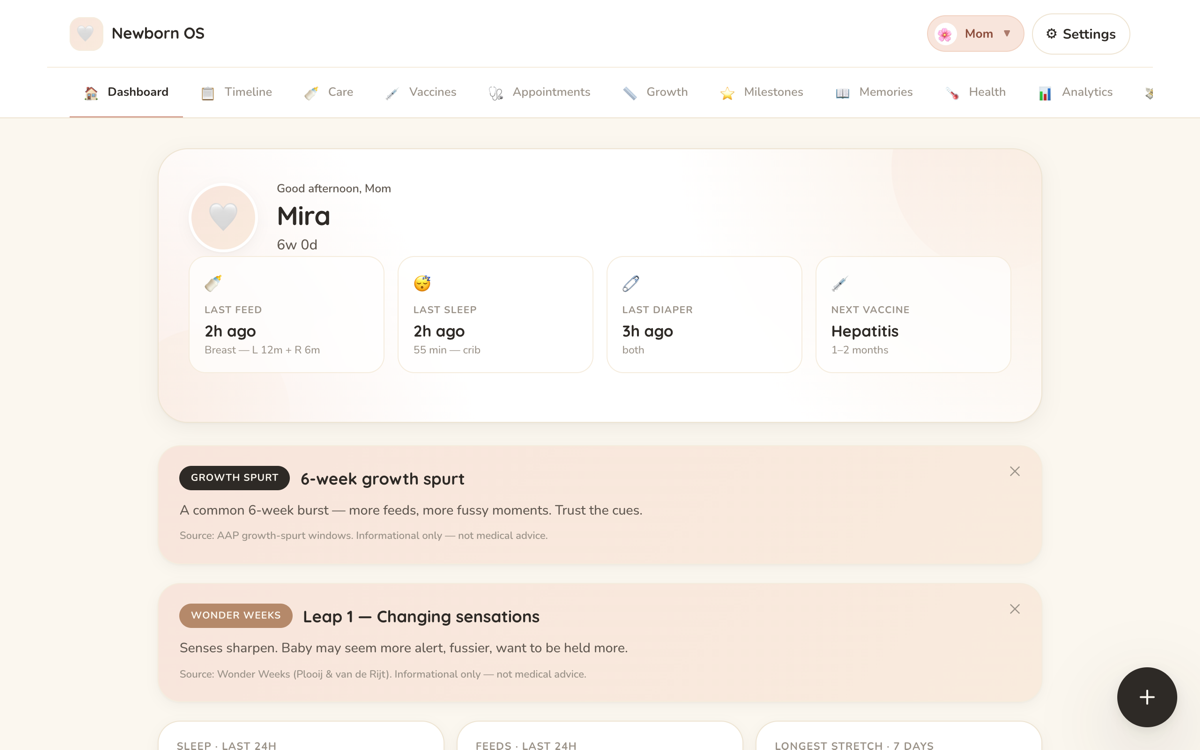The height and width of the screenshot is (750, 1200).
Task: Click 'Source: Wonder Weeks' note
Action: tap(383, 674)
